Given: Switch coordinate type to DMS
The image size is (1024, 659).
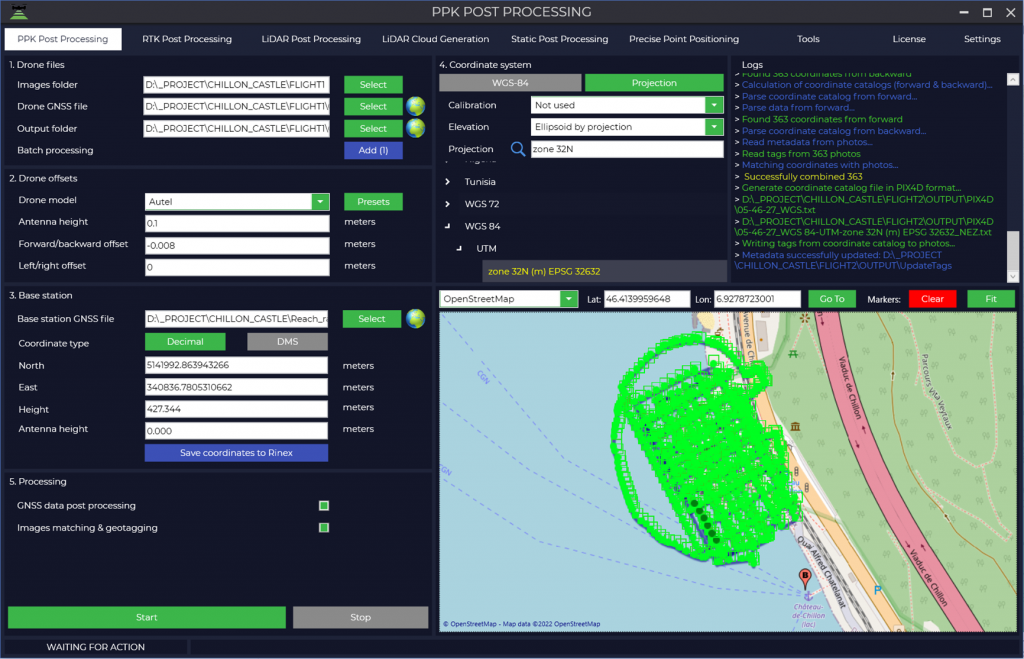Looking at the screenshot, I should tap(287, 342).
